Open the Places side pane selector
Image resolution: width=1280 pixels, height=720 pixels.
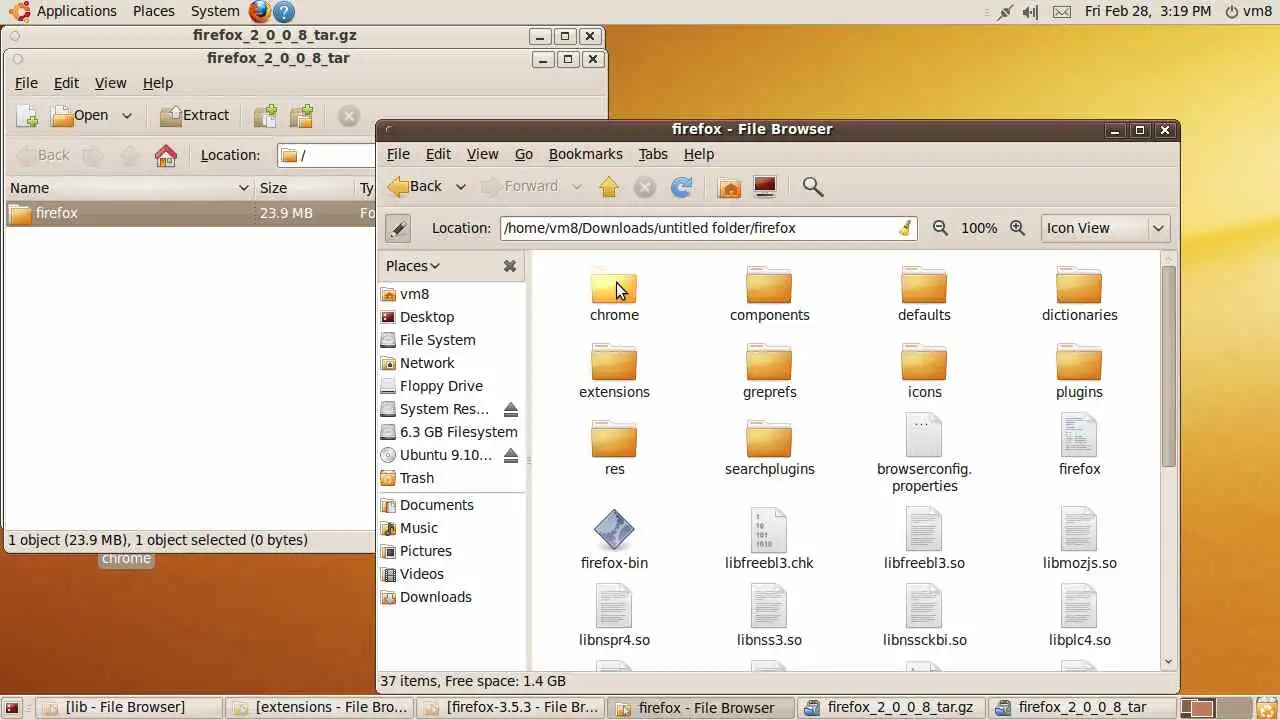[x=413, y=266]
